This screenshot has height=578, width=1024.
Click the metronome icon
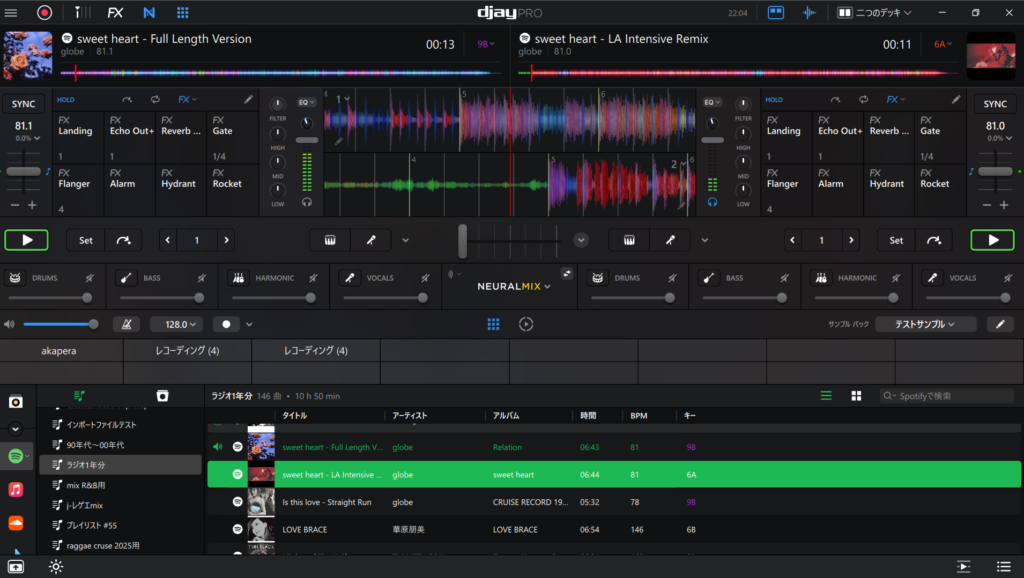[127, 324]
